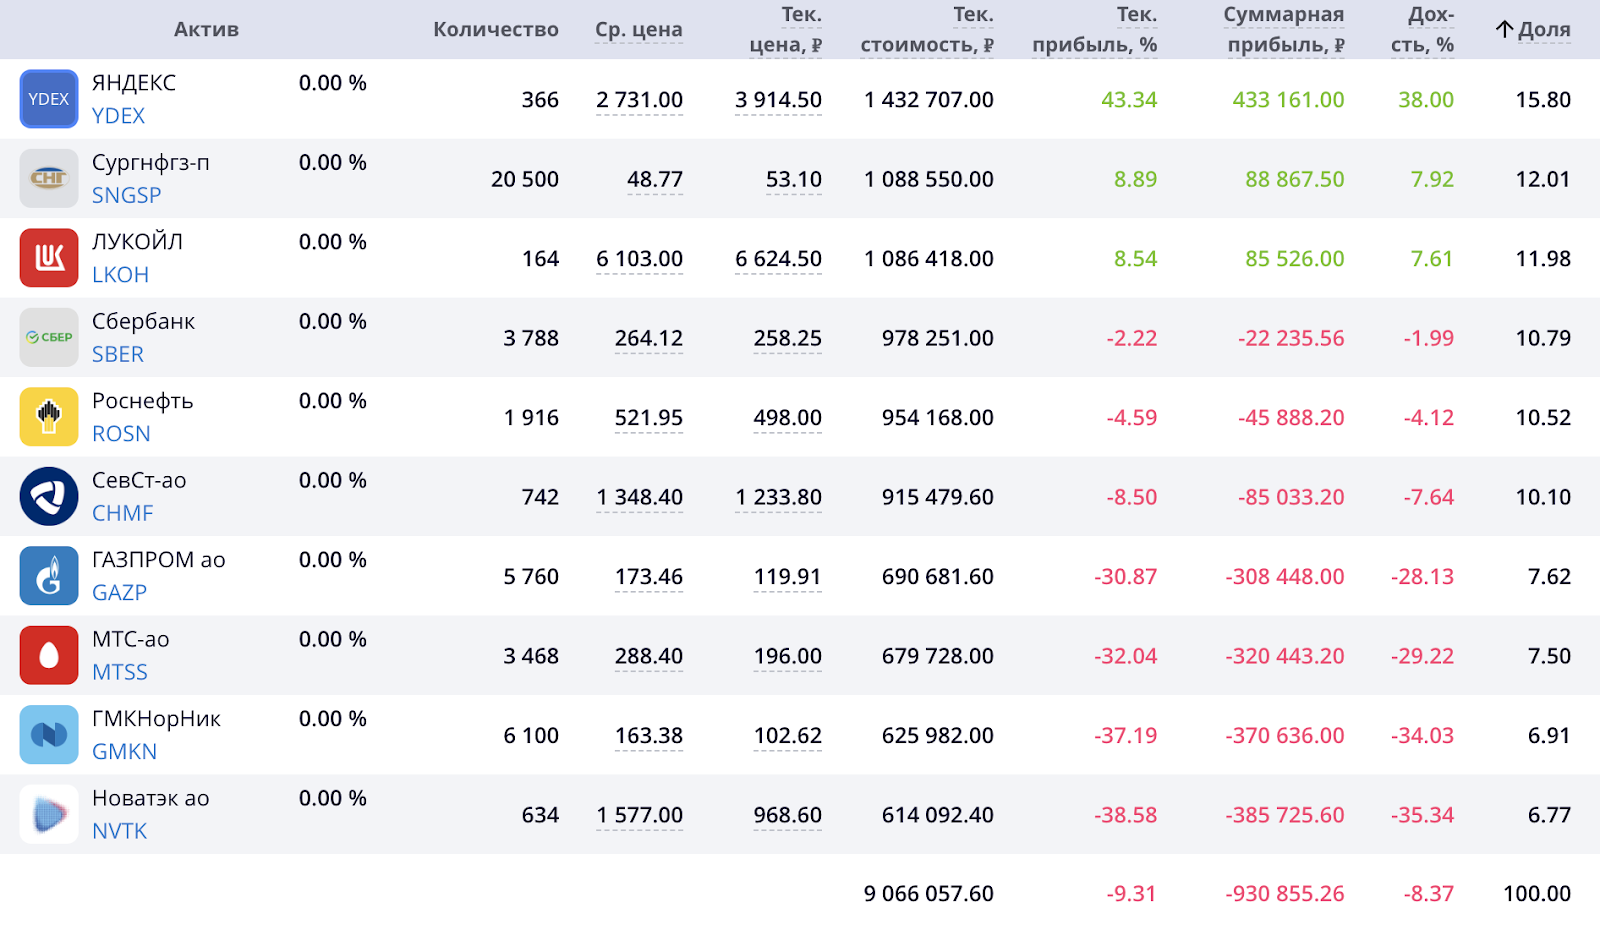The height and width of the screenshot is (930, 1600).
Task: Click LKOH average price 6 103.00
Action: 639,259
